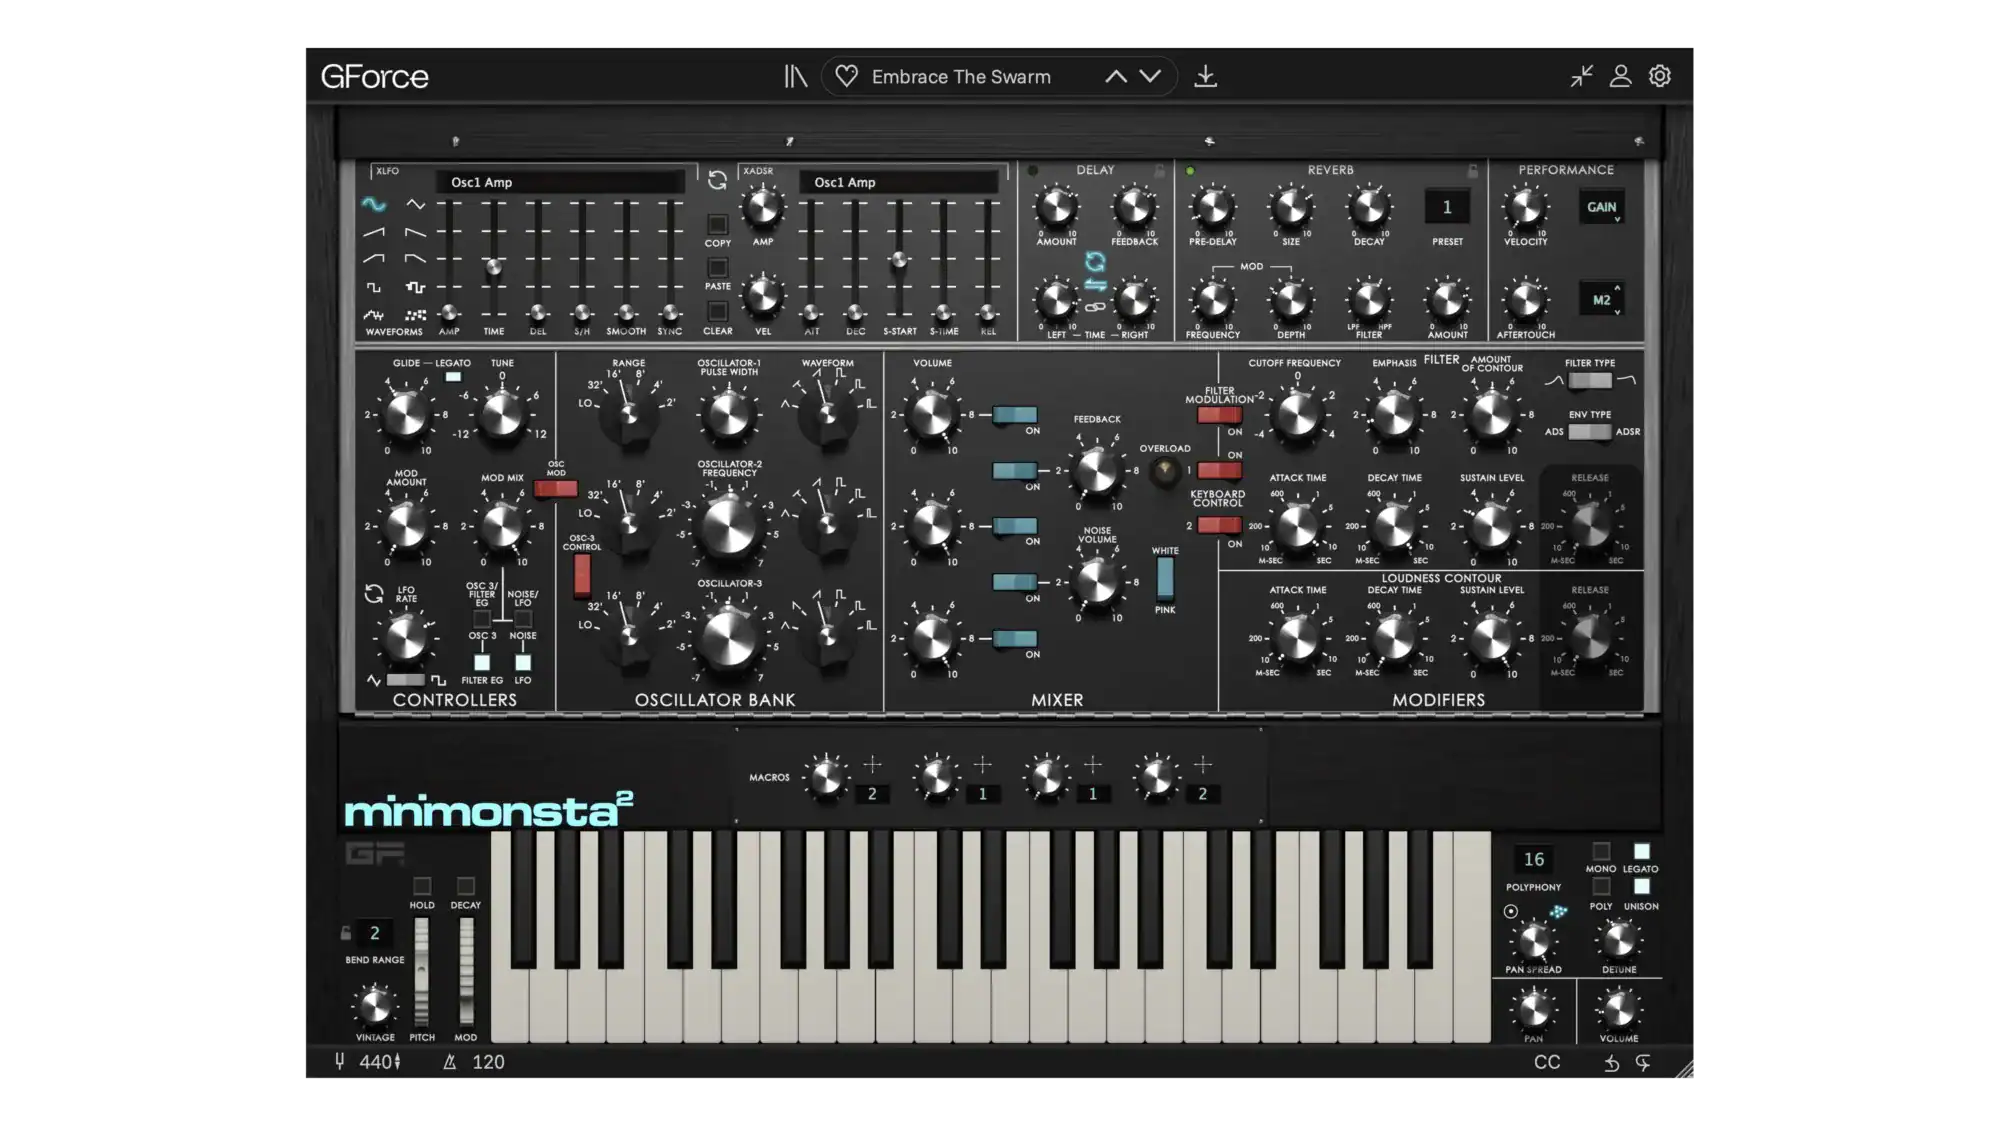
Task: Select the sine waveform in XLFO
Action: tap(374, 204)
